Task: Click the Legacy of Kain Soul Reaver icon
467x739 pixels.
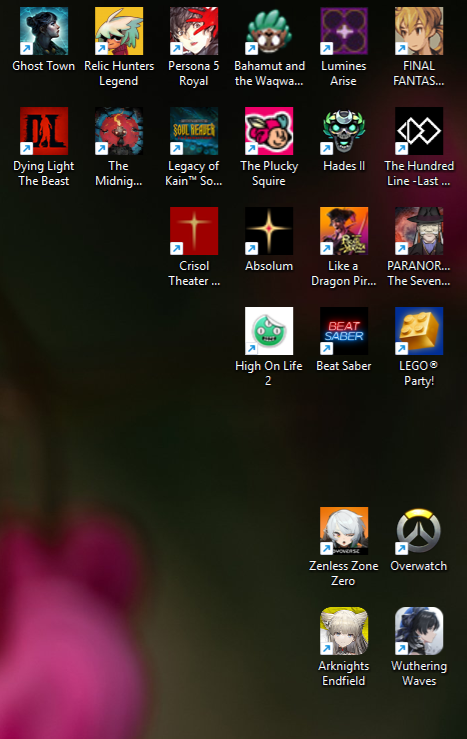Action: (194, 131)
